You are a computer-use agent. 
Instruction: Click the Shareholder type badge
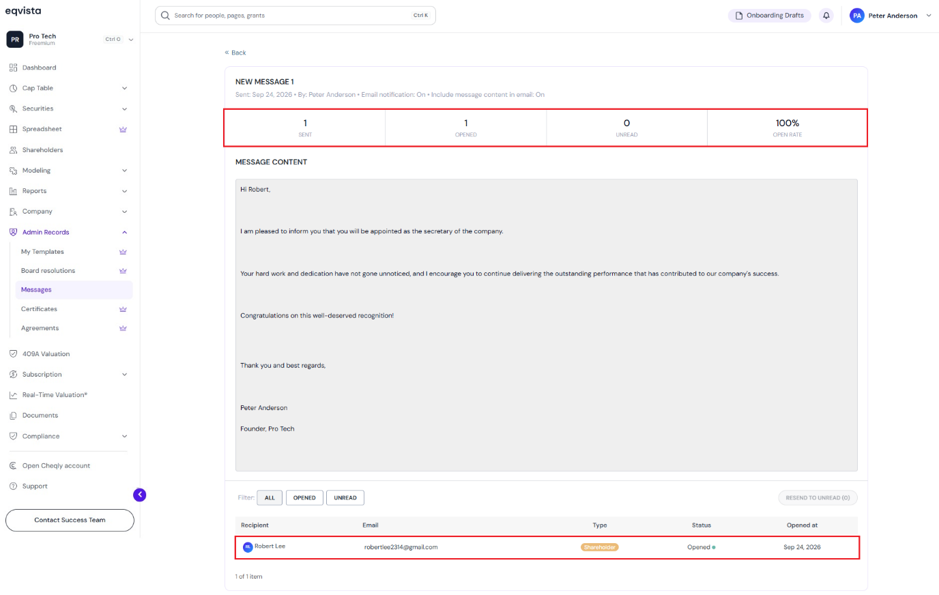pyautogui.click(x=599, y=547)
